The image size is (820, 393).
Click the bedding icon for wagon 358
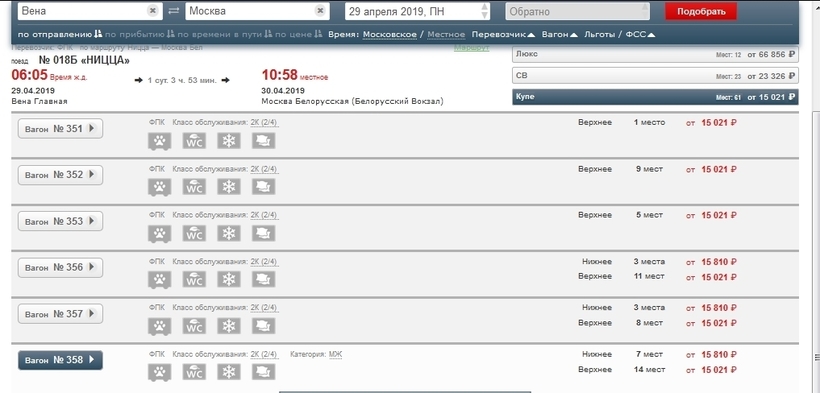coord(263,372)
